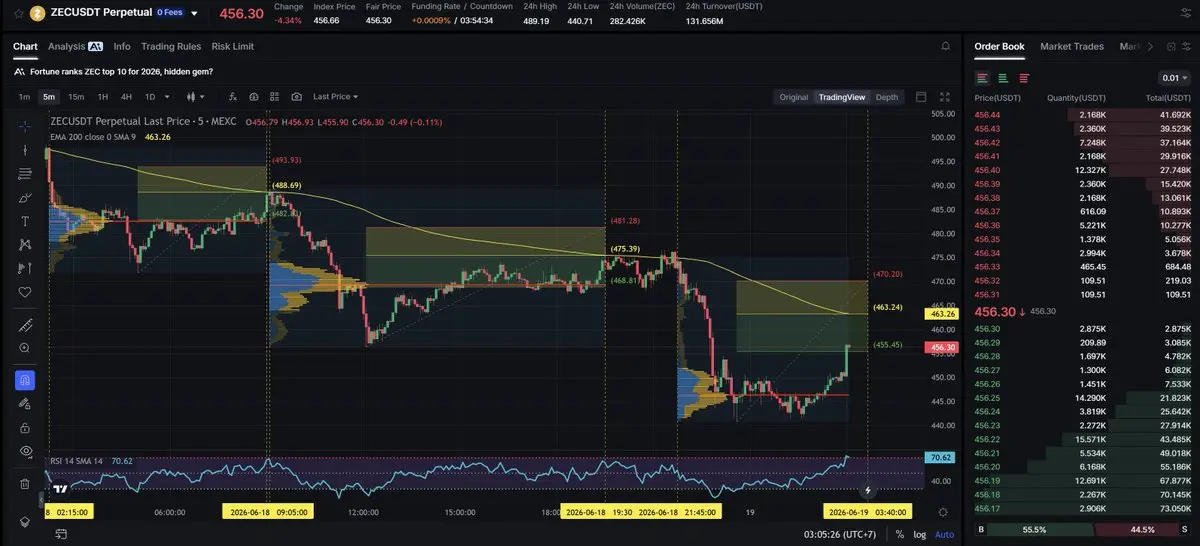
Task: Open the favorites heart icon menu
Action: 25,292
